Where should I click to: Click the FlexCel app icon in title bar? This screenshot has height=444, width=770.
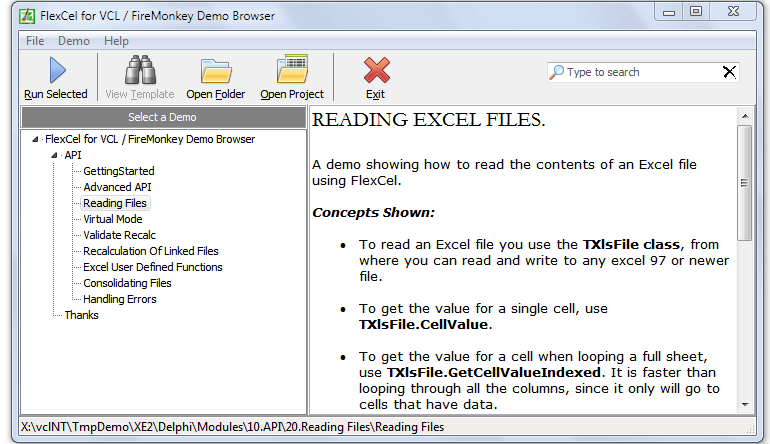[x=27, y=16]
